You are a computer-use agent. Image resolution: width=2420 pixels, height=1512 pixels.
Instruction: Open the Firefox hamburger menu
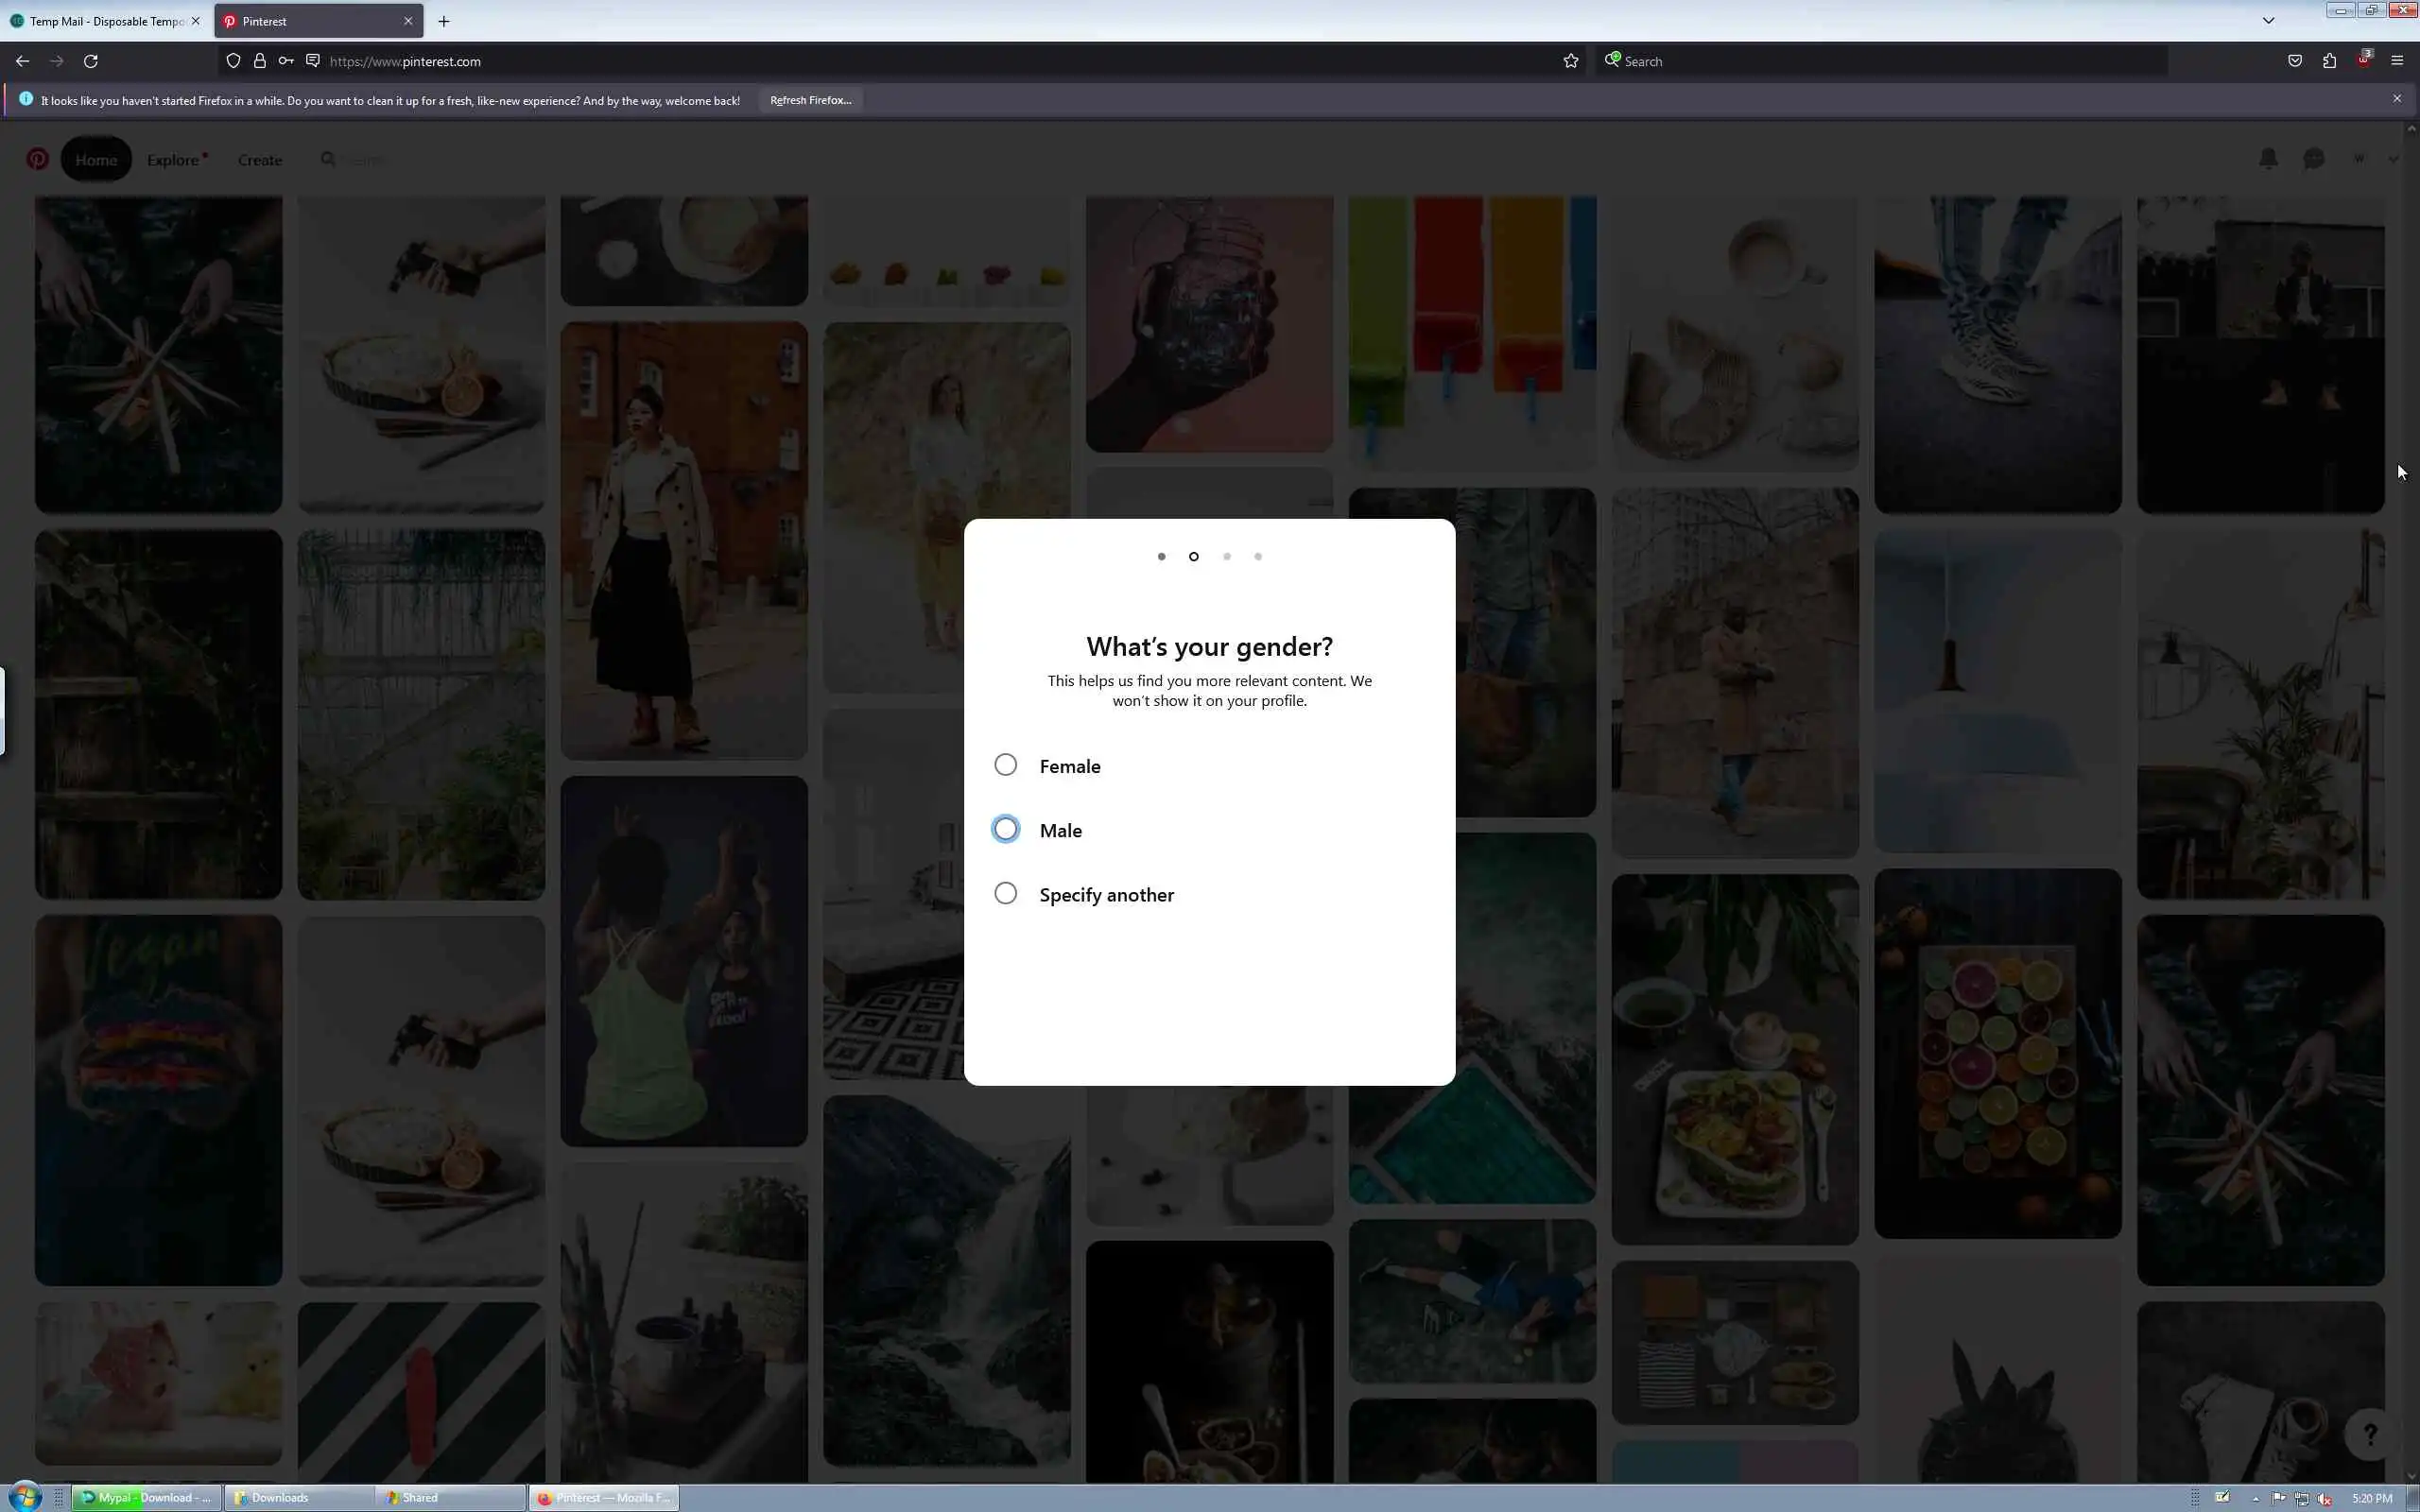tap(2397, 61)
